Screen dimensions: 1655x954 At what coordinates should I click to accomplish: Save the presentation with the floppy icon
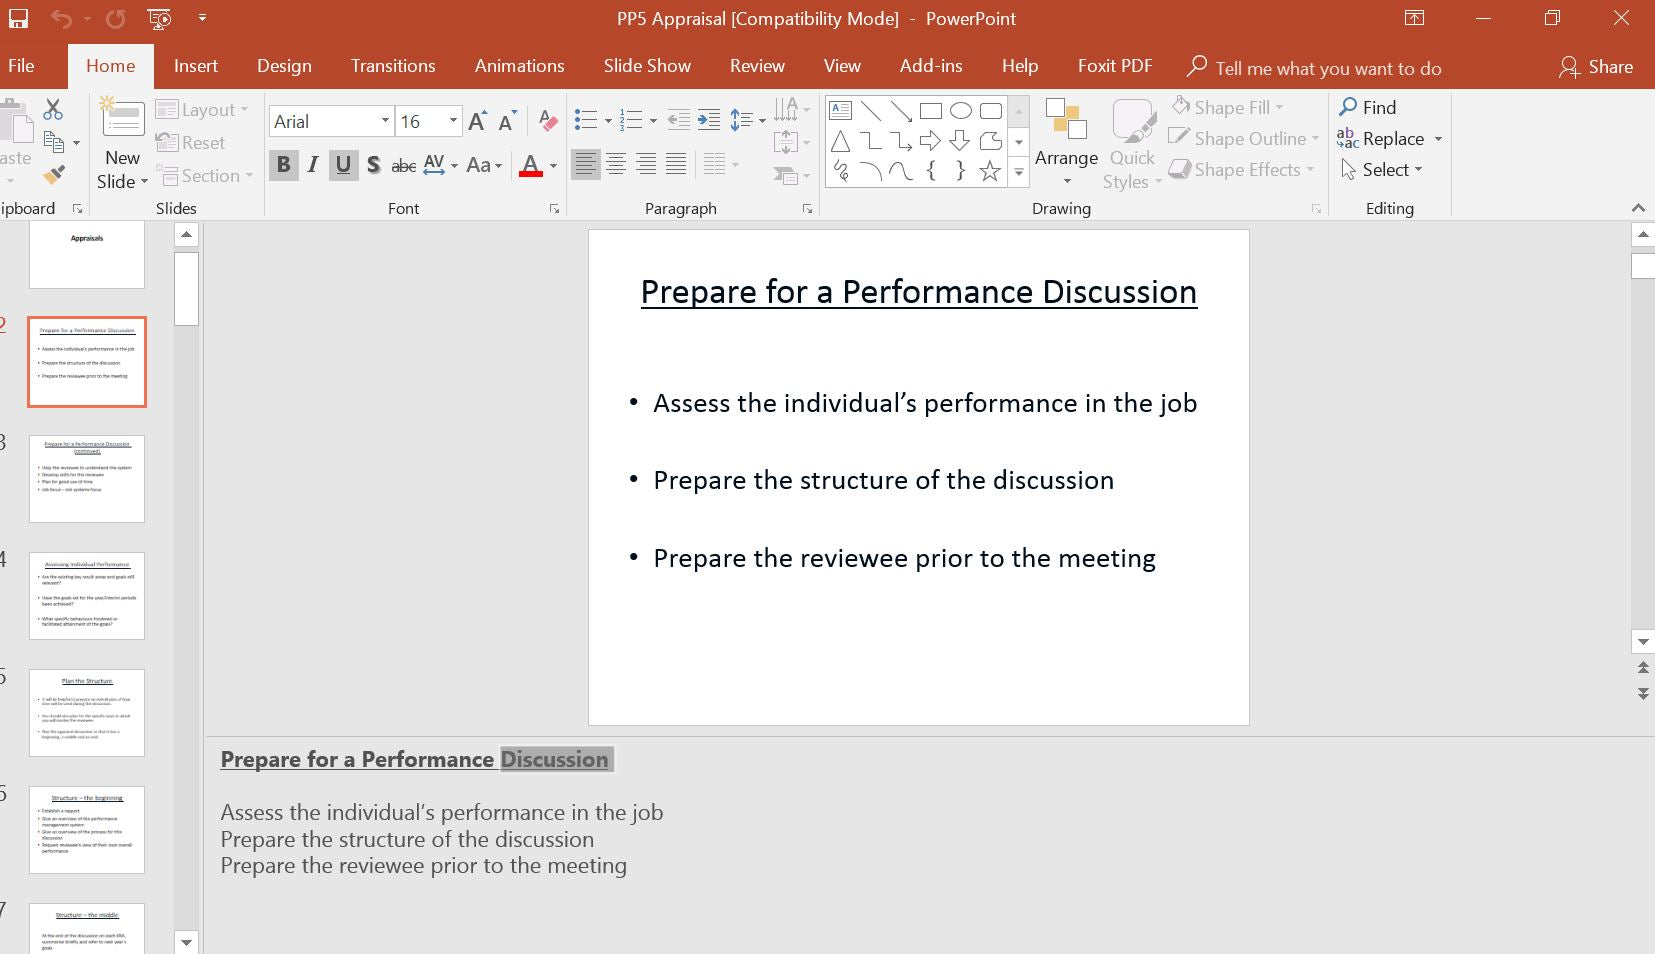click(17, 18)
